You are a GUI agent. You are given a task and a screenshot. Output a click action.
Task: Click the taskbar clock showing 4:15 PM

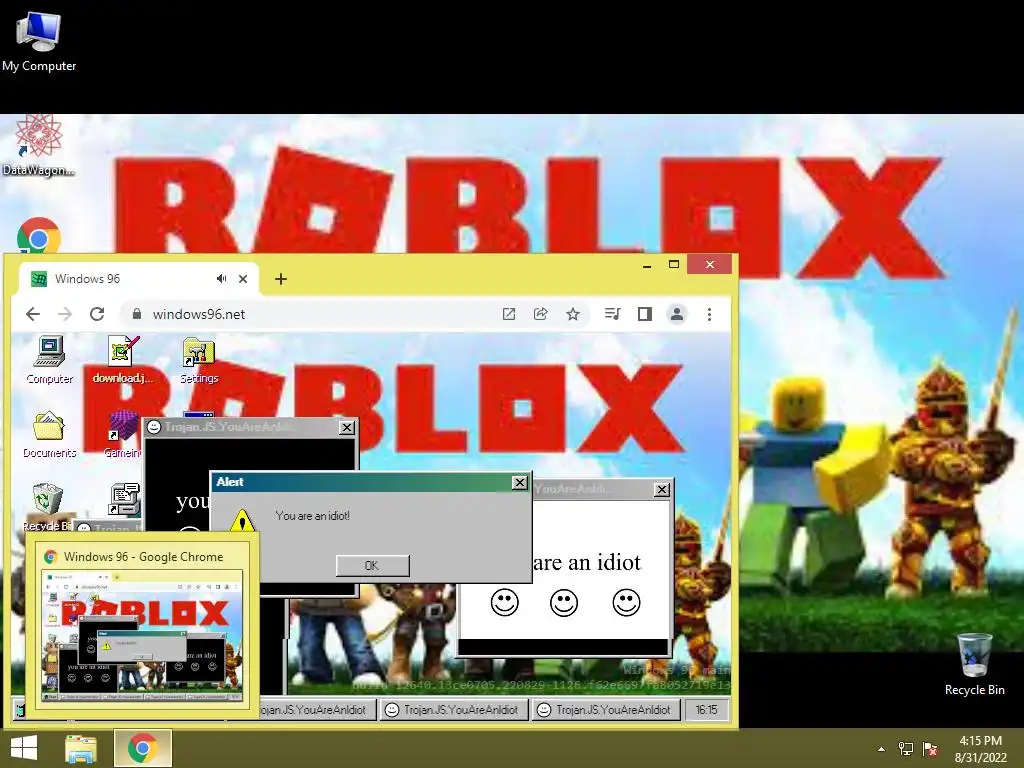pyautogui.click(x=980, y=749)
